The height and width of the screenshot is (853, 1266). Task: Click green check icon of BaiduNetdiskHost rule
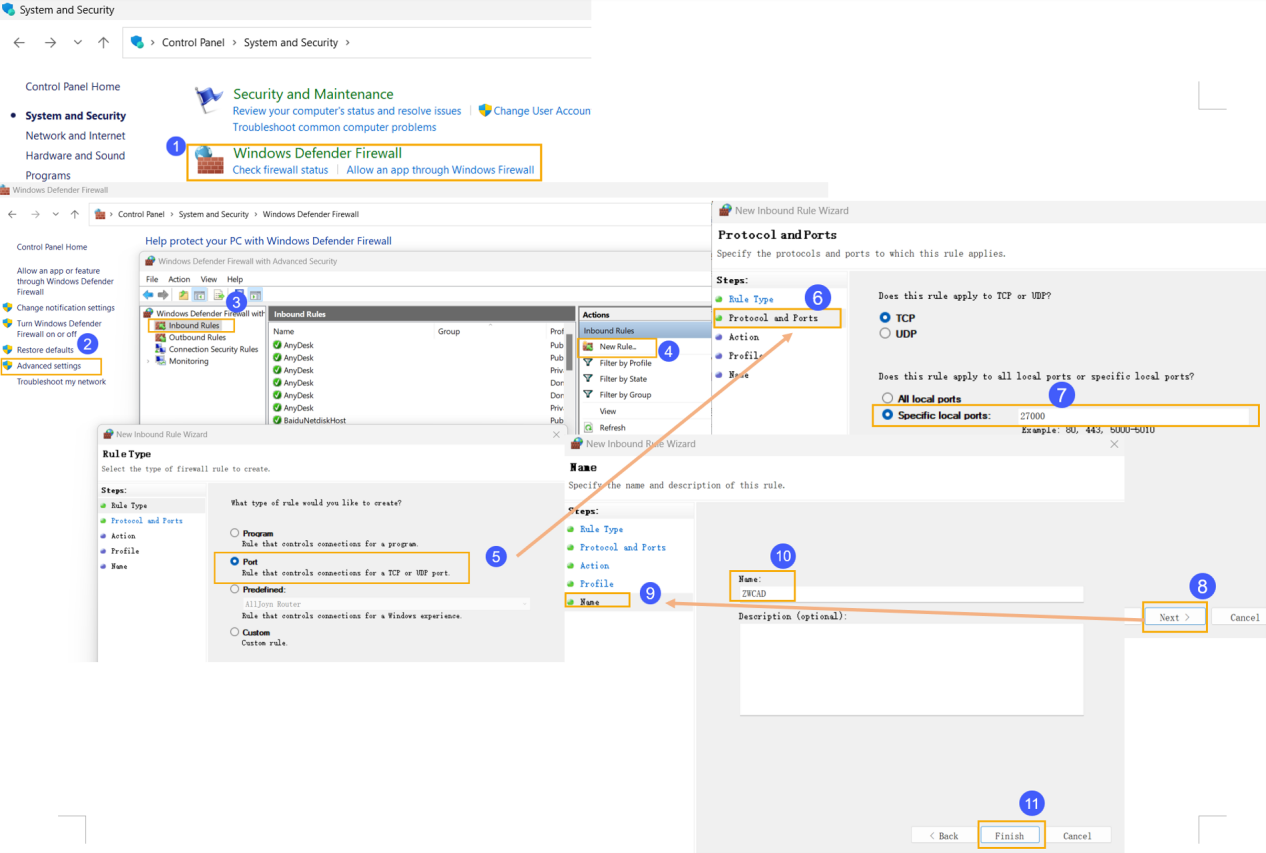(277, 421)
